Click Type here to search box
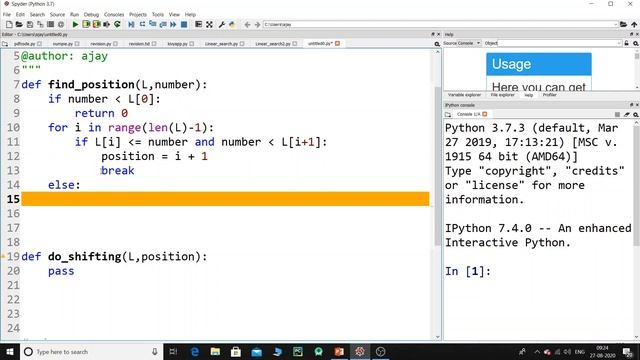Image resolution: width=640 pixels, height=360 pixels. click(x=92, y=351)
